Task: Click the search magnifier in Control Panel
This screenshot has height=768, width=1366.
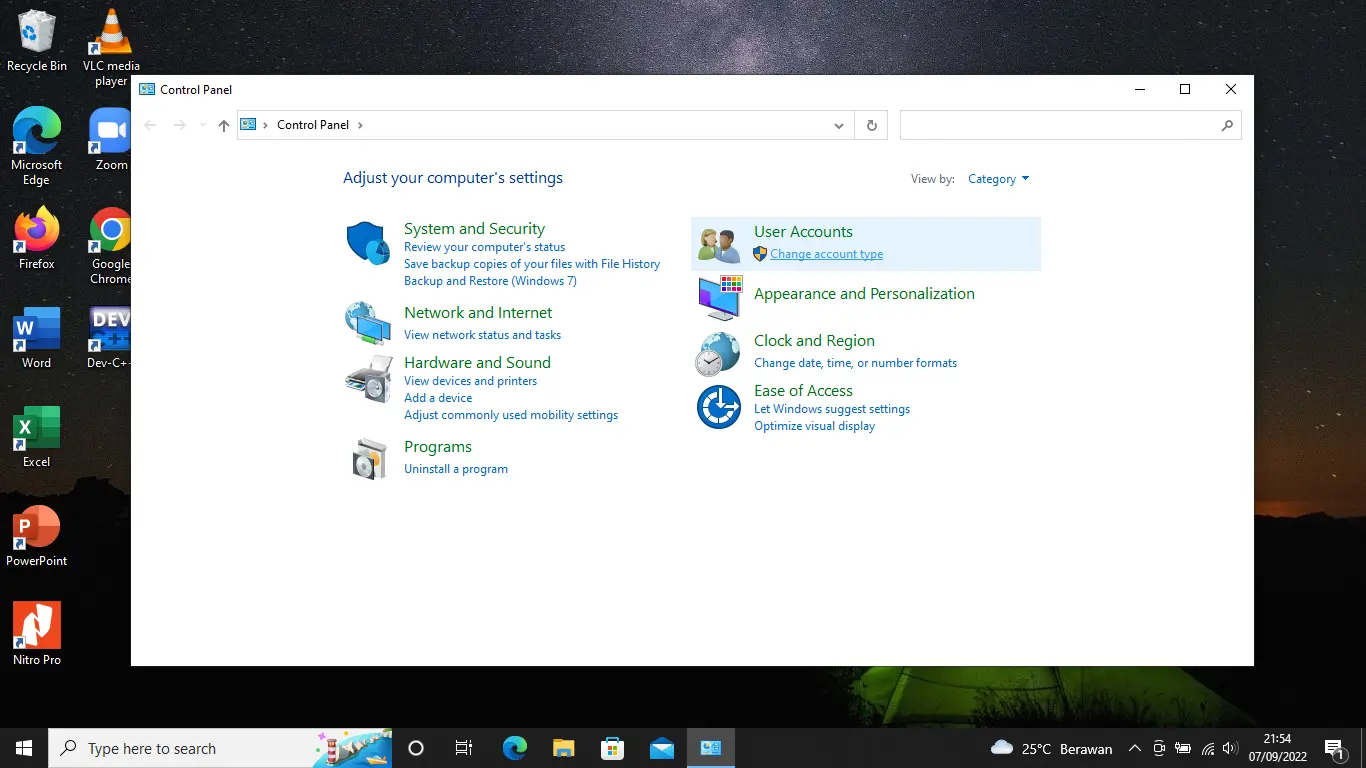Action: click(x=1227, y=125)
